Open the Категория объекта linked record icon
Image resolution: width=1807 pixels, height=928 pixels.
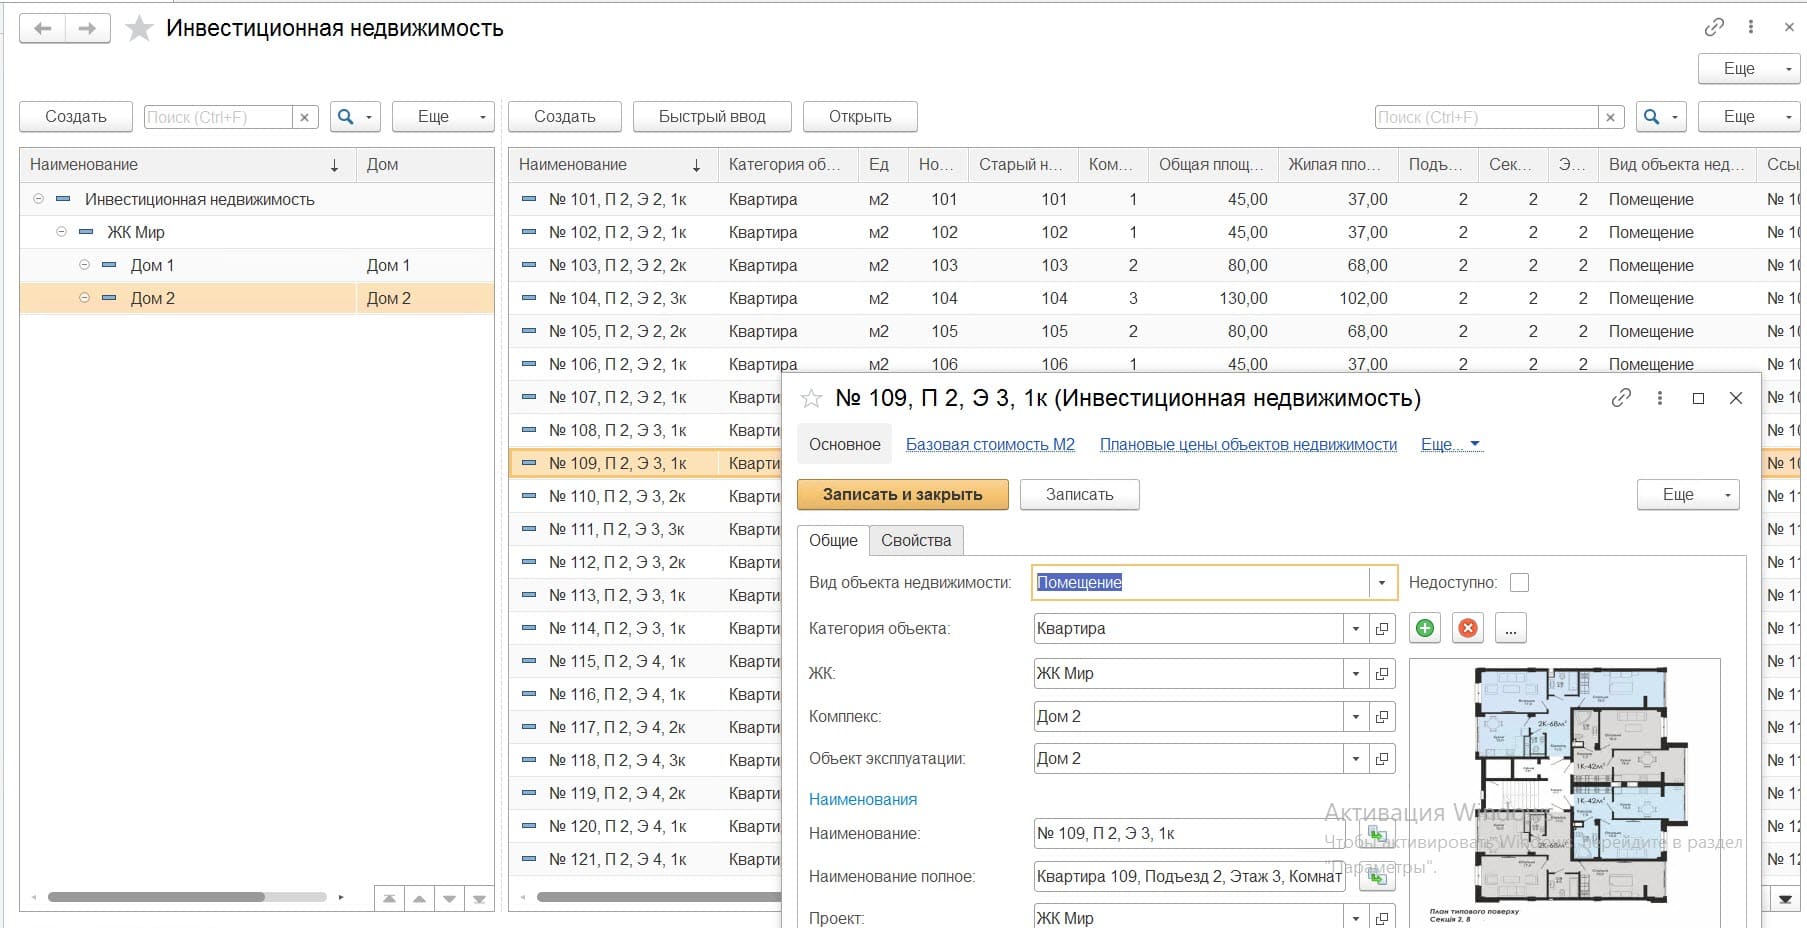click(x=1382, y=629)
